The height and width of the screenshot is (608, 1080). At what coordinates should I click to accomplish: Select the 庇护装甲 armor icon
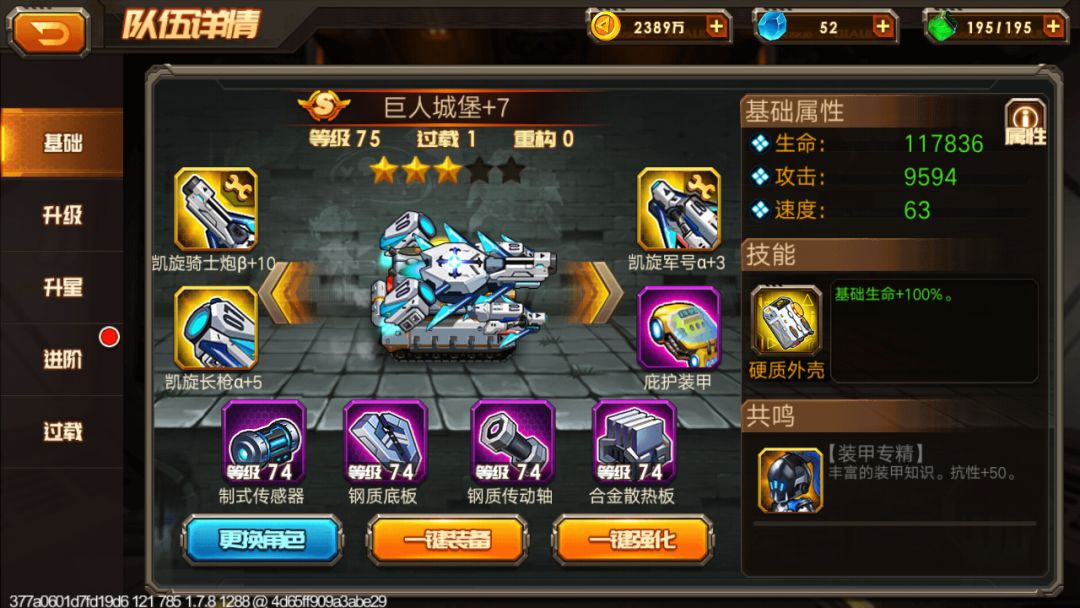point(678,328)
